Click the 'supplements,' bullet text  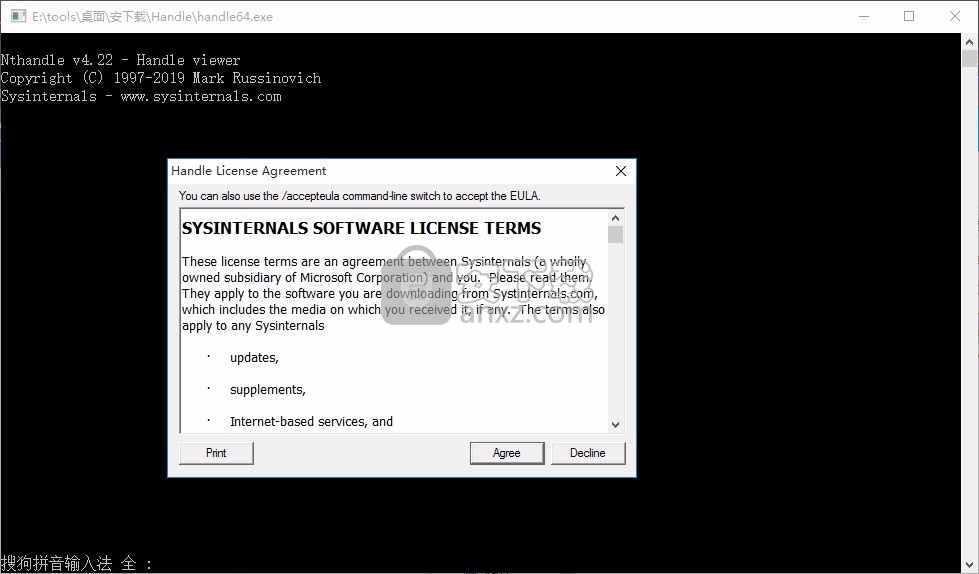click(268, 390)
